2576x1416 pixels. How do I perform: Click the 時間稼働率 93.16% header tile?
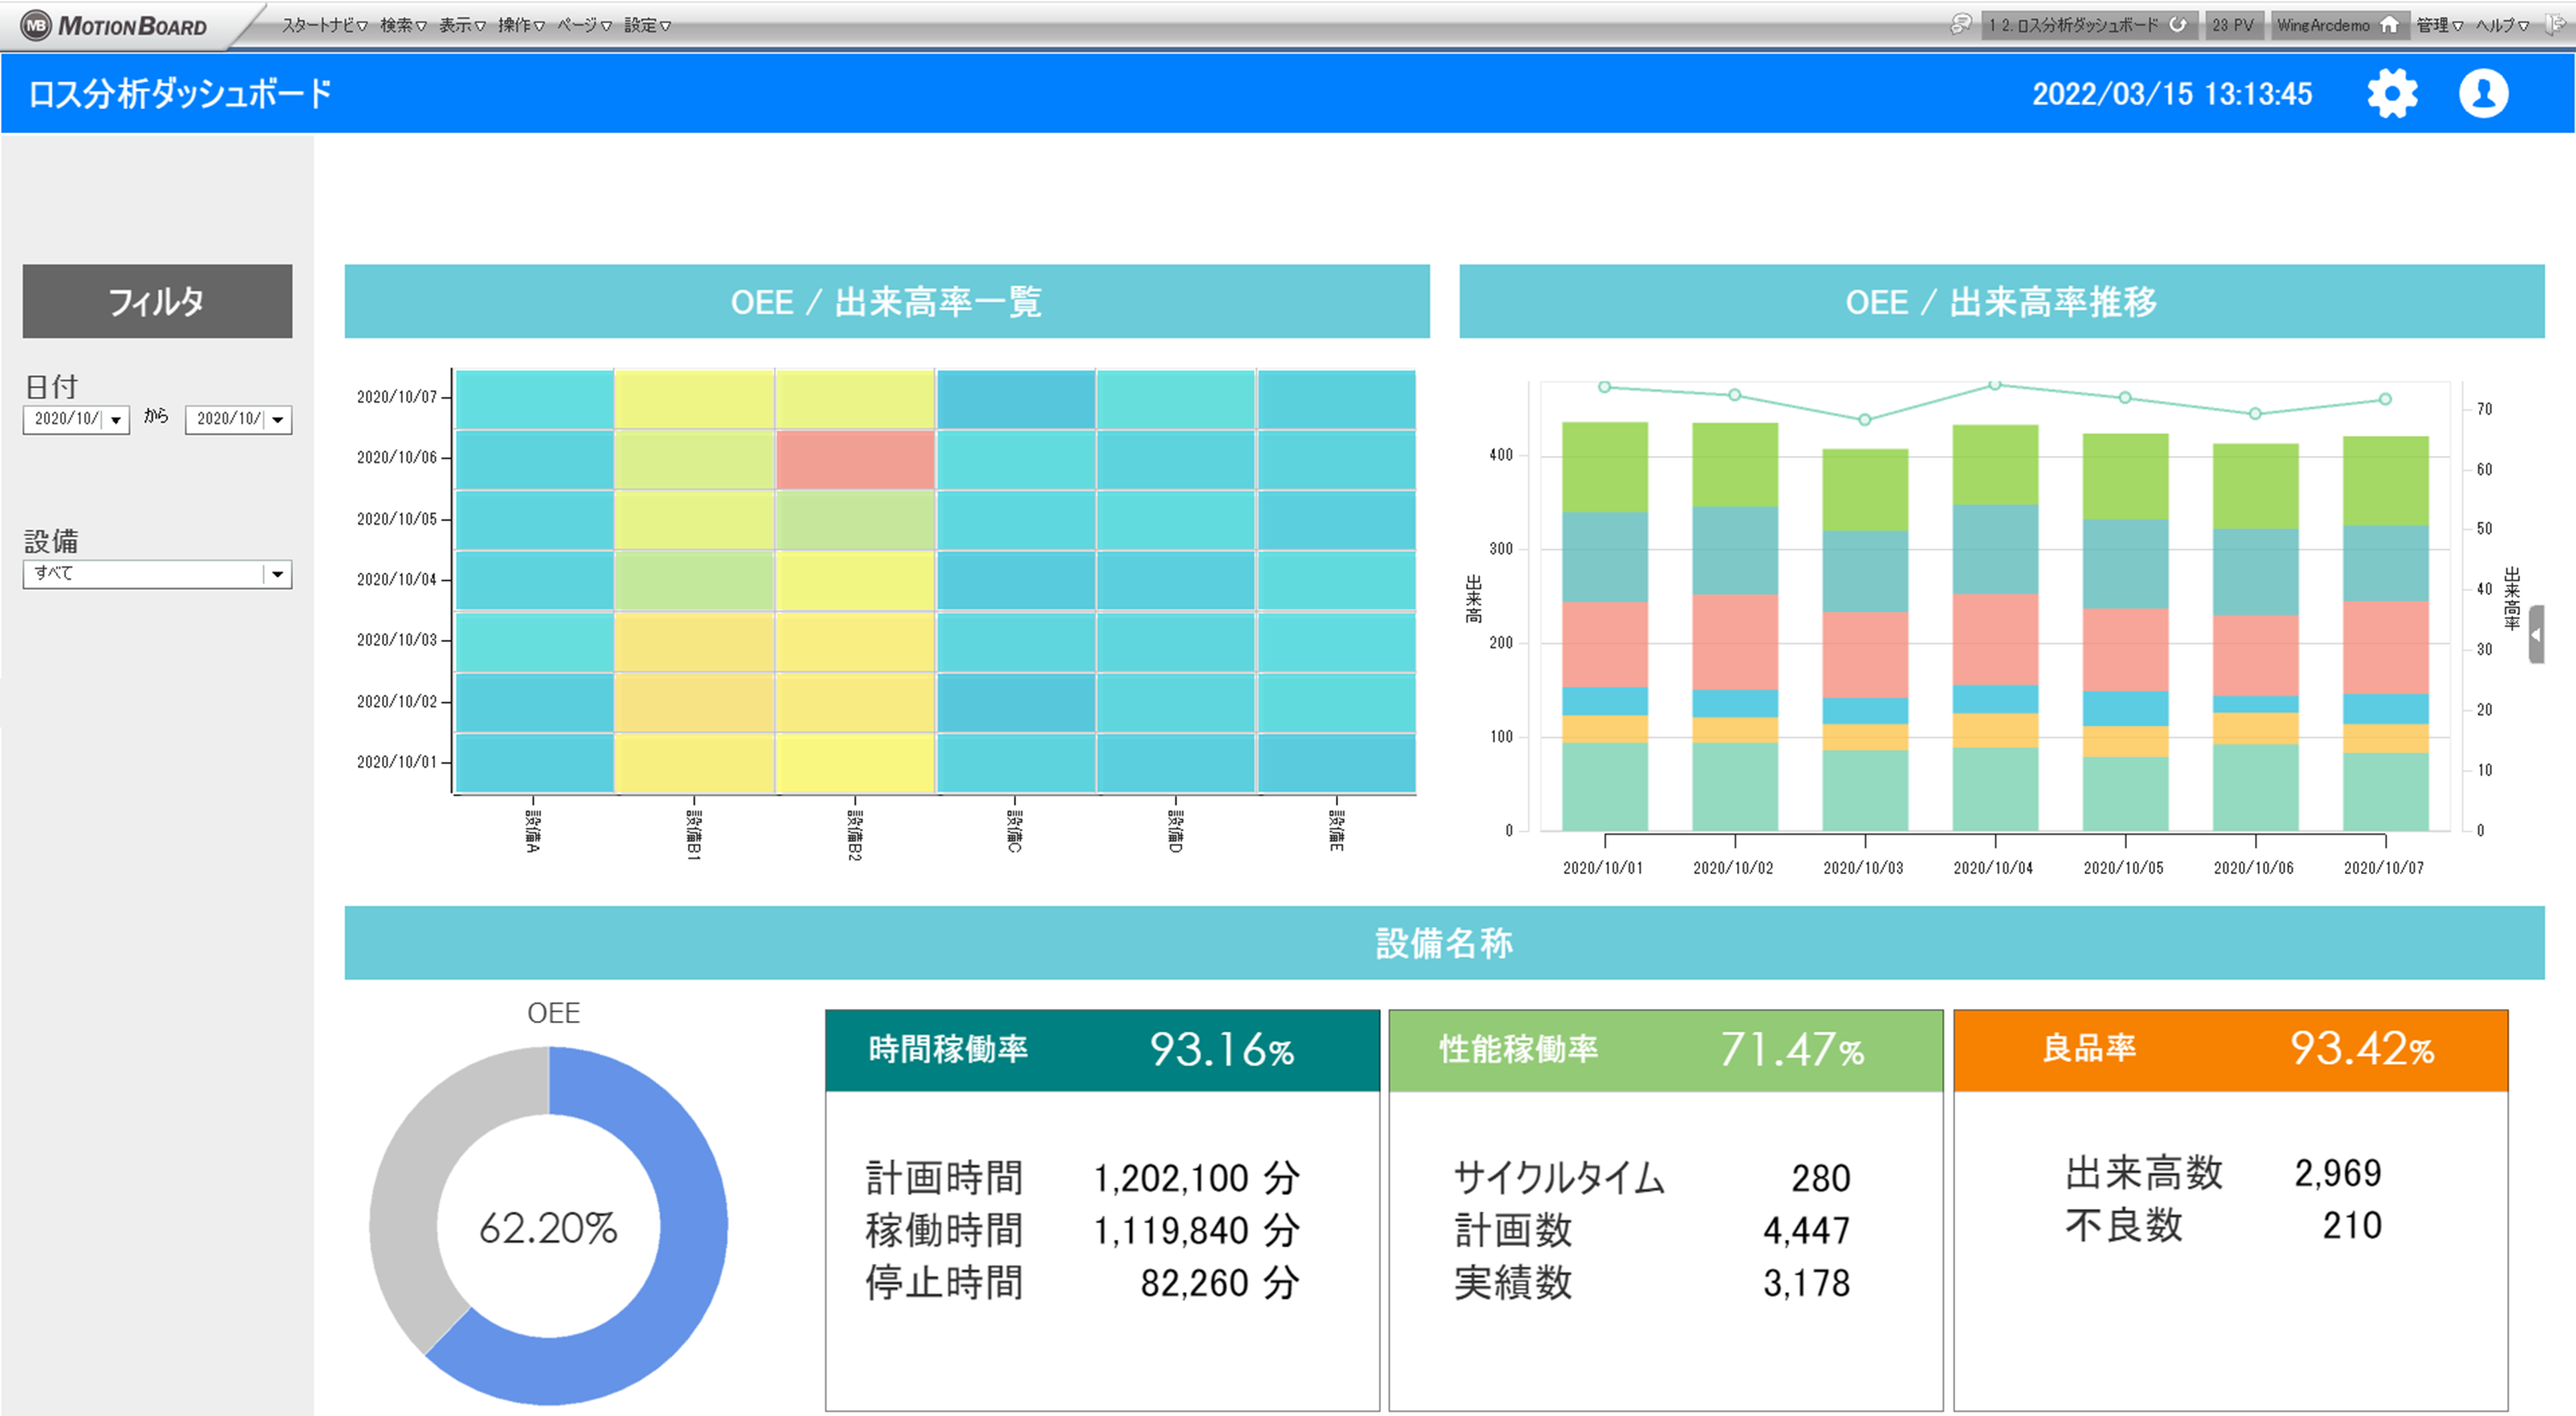tap(1101, 1050)
